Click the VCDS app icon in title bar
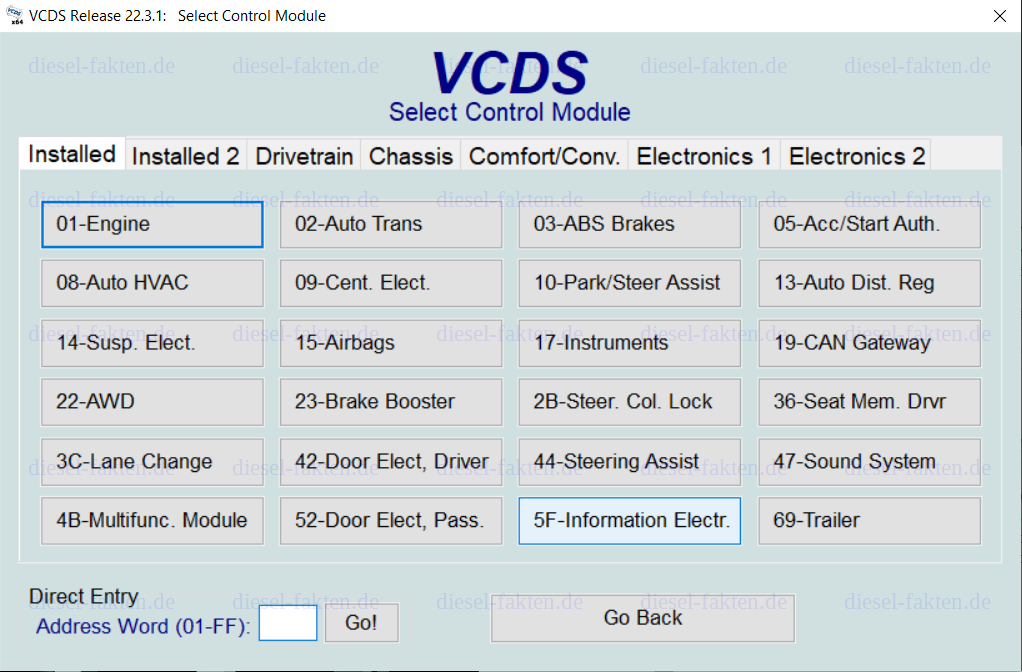Screen dimensions: 1022x672 [x=14, y=16]
